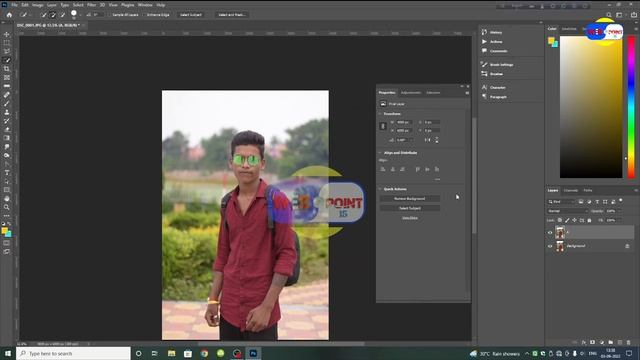This screenshot has width=640, height=360.
Task: Open Photoshop from Windows taskbar
Action: tap(253, 353)
